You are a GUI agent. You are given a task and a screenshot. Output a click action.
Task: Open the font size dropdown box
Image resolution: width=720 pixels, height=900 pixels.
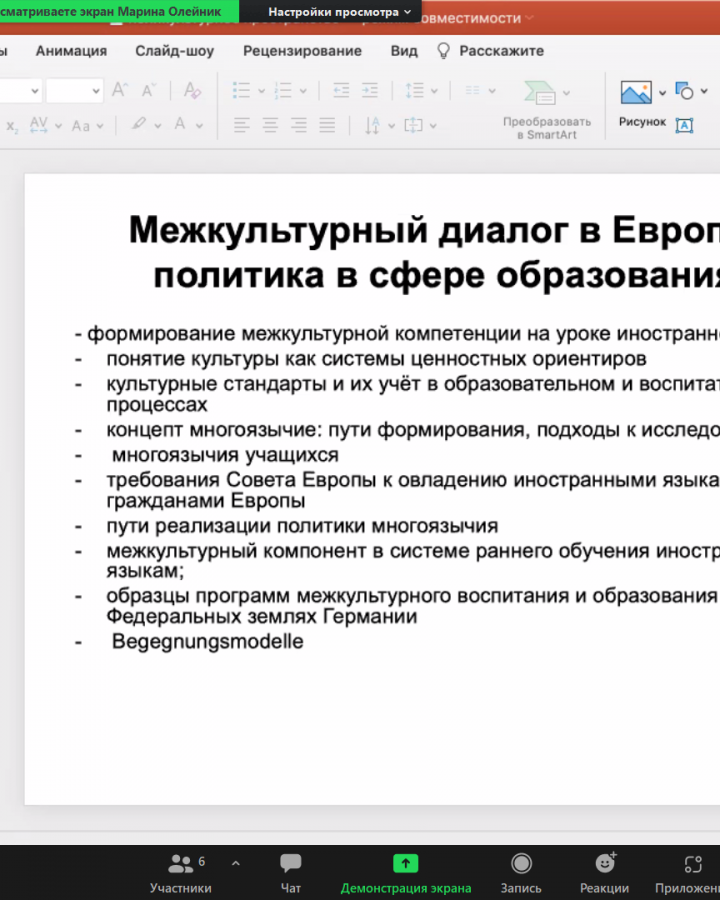pyautogui.click(x=74, y=91)
